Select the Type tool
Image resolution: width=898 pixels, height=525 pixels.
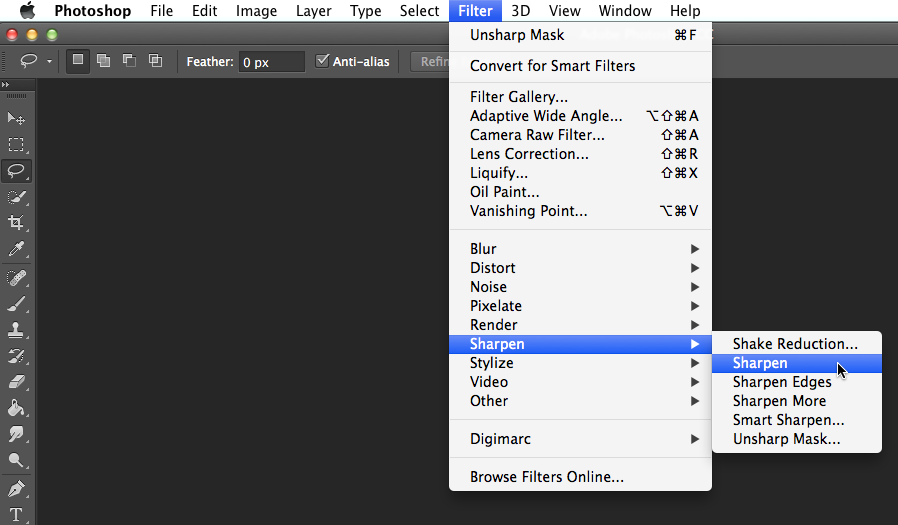click(16, 514)
